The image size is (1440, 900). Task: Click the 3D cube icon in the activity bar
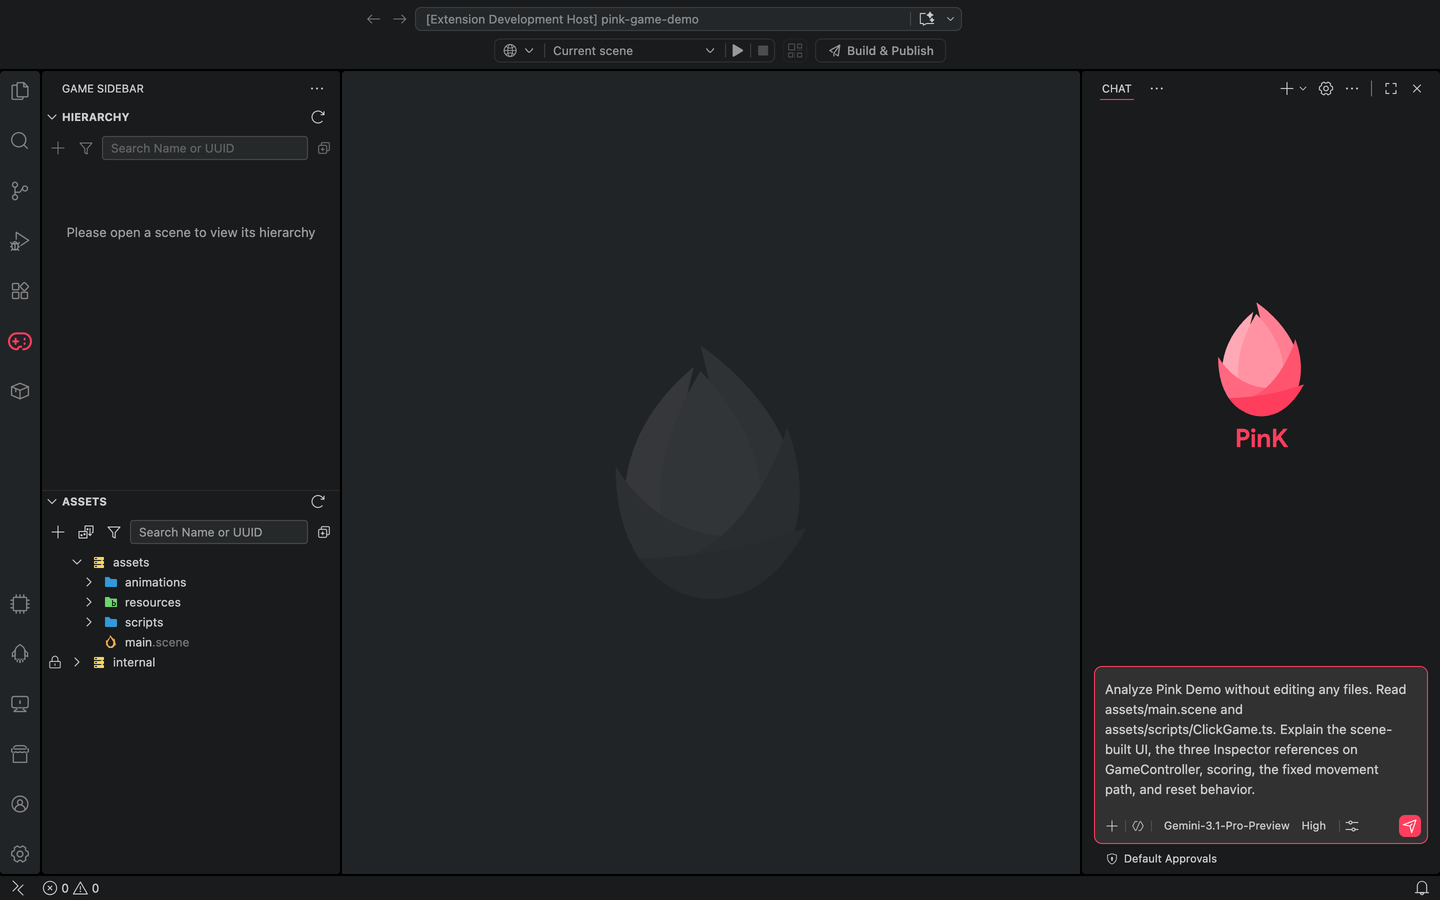coord(20,391)
